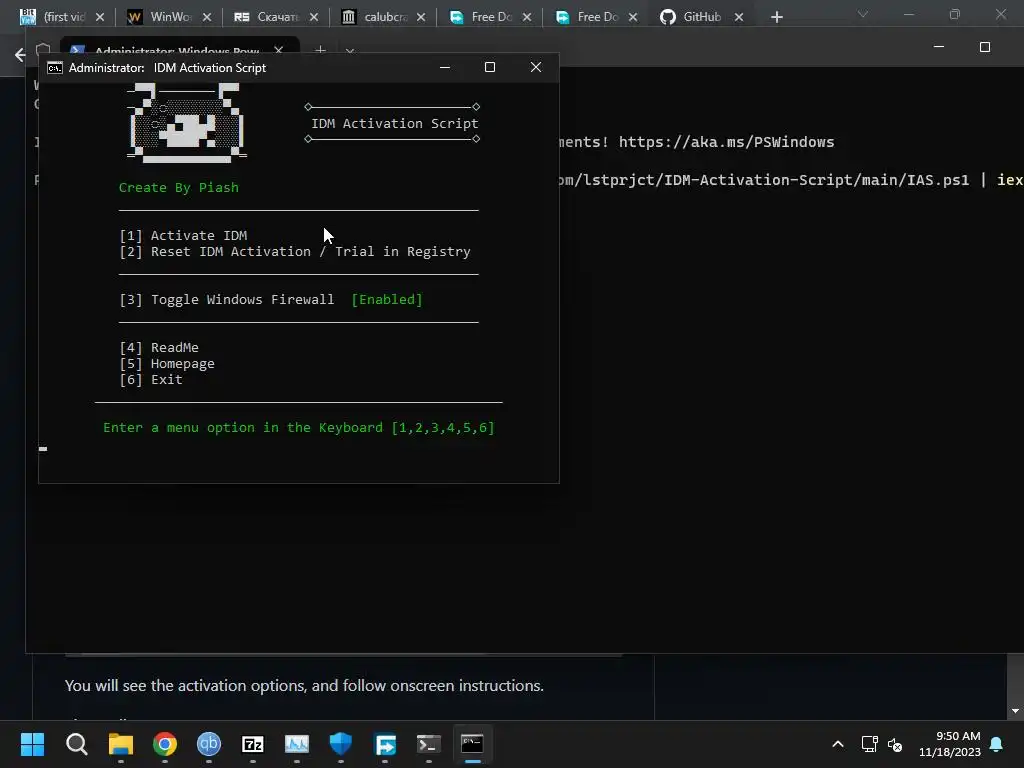Restore down the browser window
This screenshot has width=1024, height=768.
pyautogui.click(x=955, y=14)
